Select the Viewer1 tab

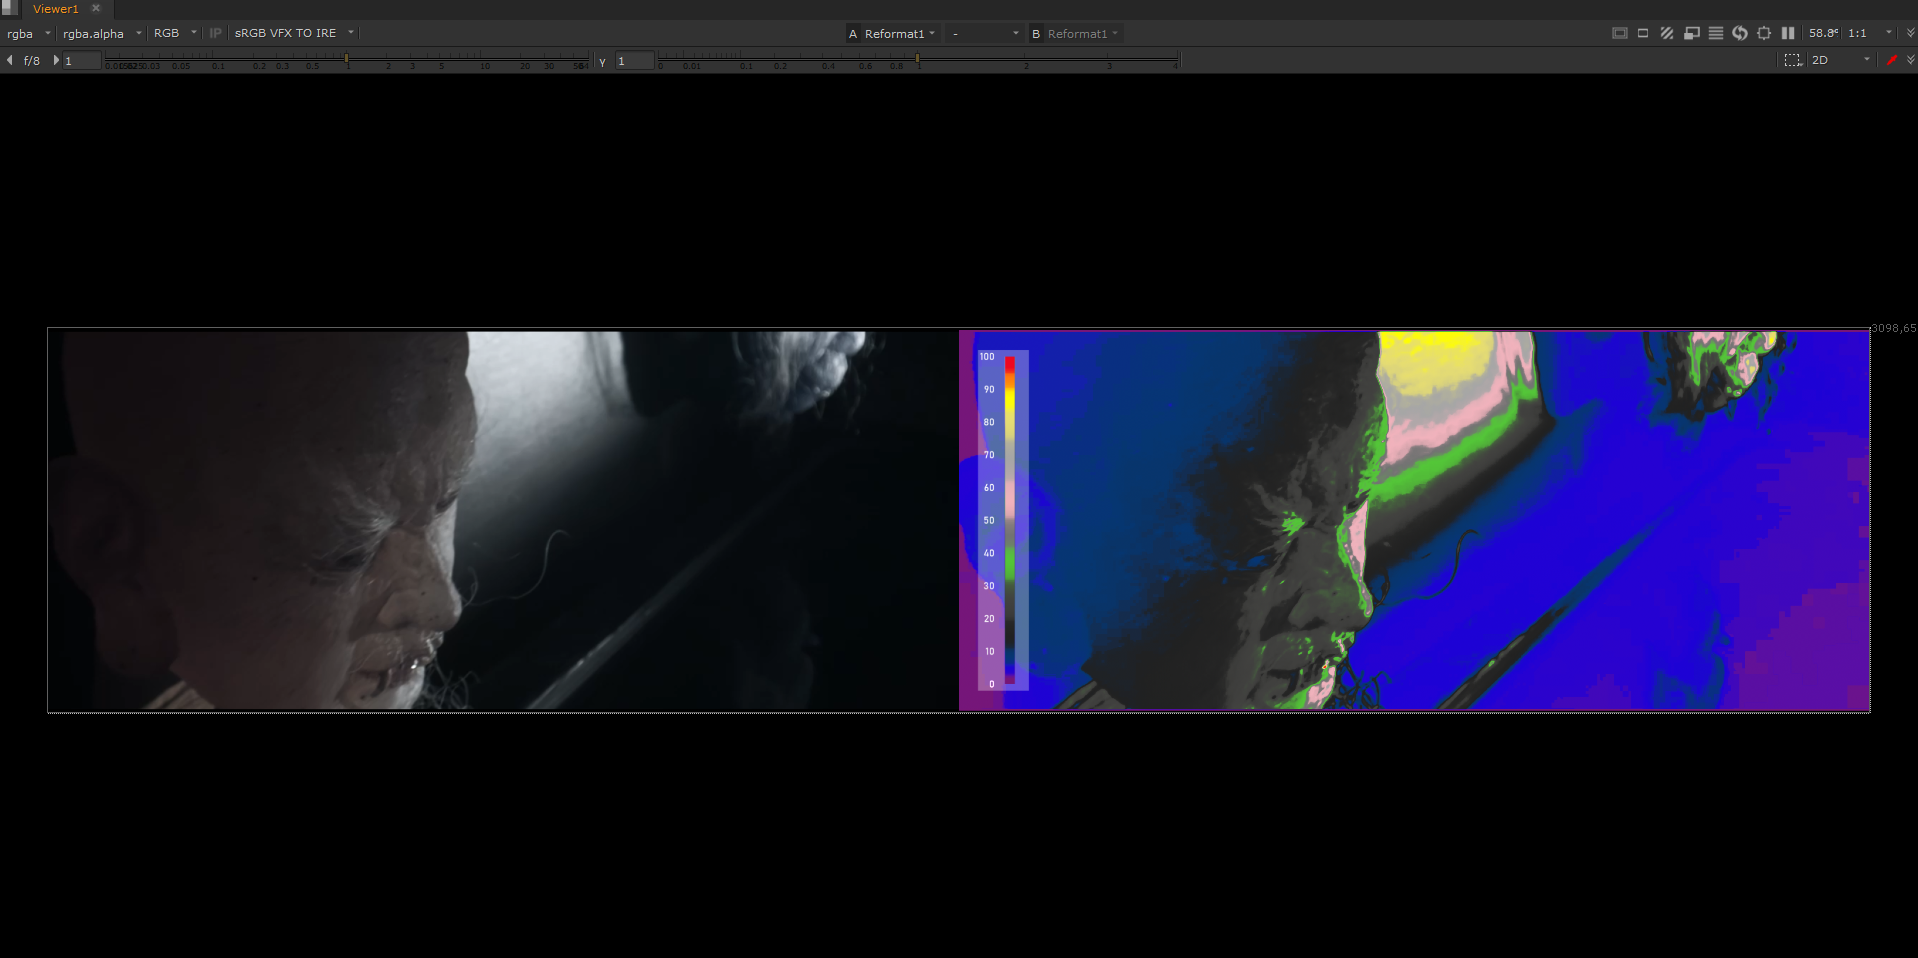pyautogui.click(x=55, y=9)
